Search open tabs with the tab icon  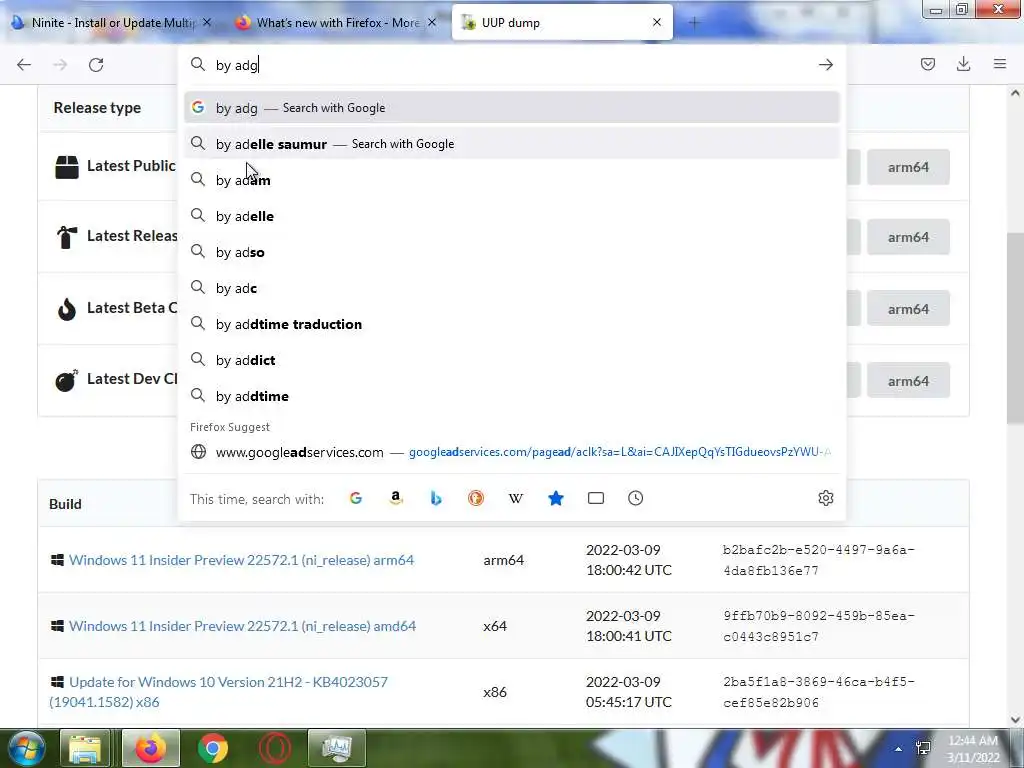pyautogui.click(x=596, y=498)
